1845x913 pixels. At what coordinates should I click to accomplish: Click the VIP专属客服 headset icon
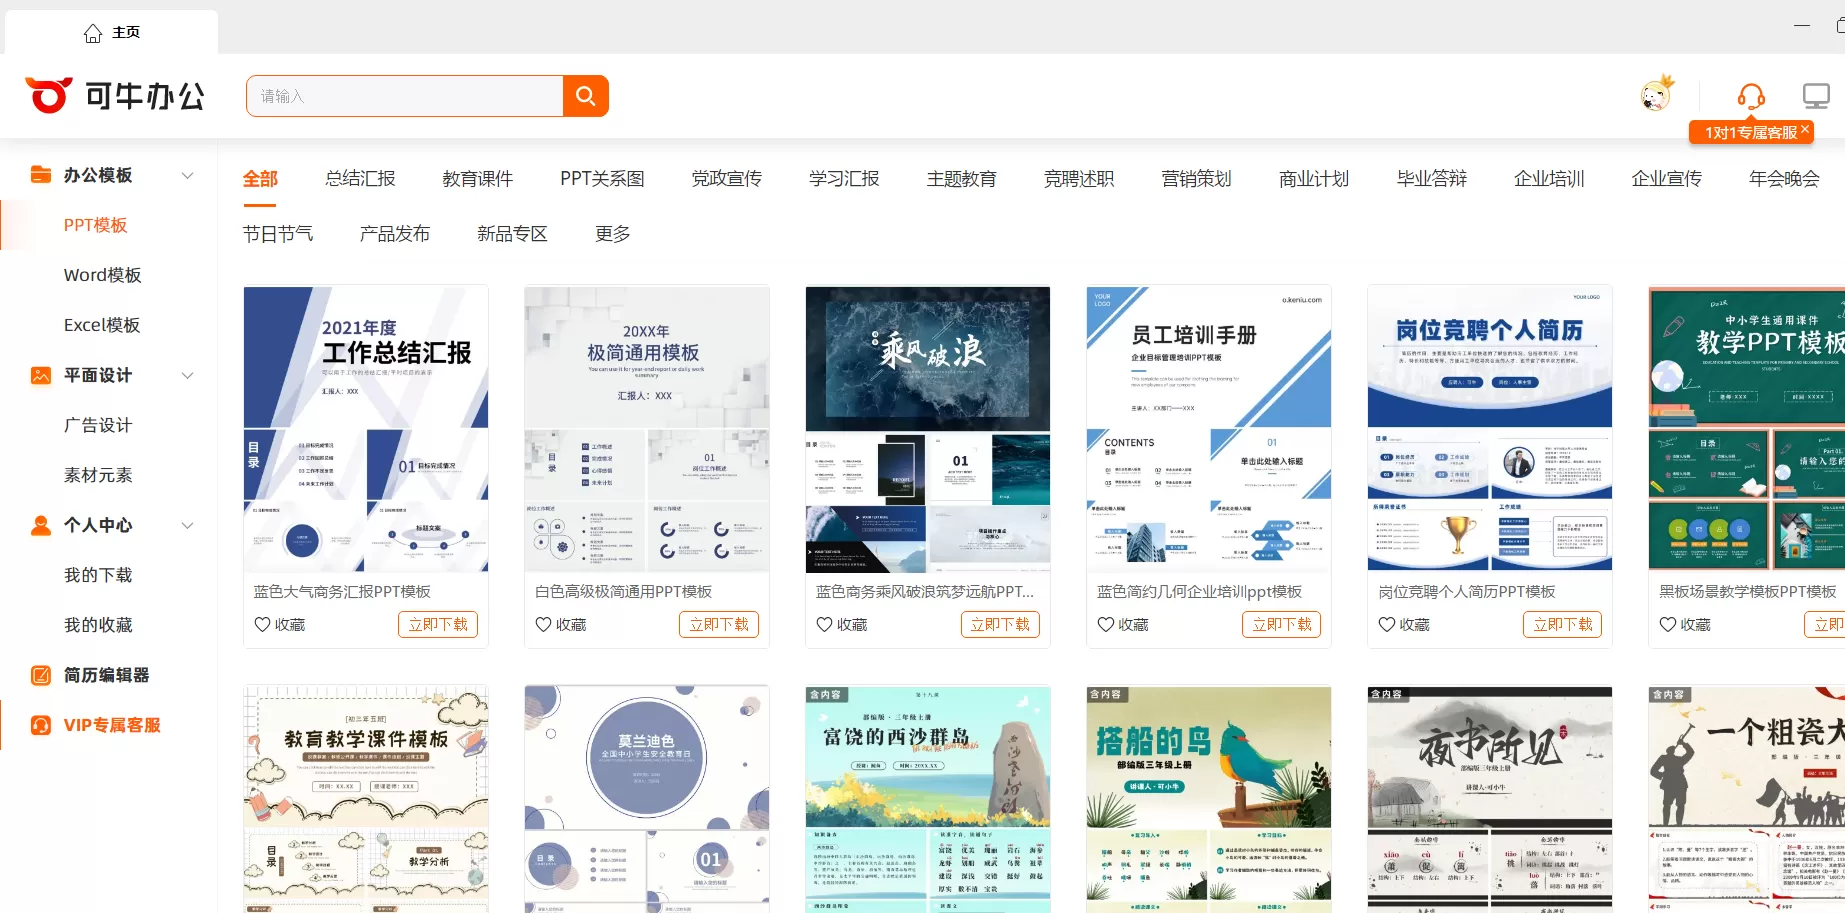click(41, 725)
